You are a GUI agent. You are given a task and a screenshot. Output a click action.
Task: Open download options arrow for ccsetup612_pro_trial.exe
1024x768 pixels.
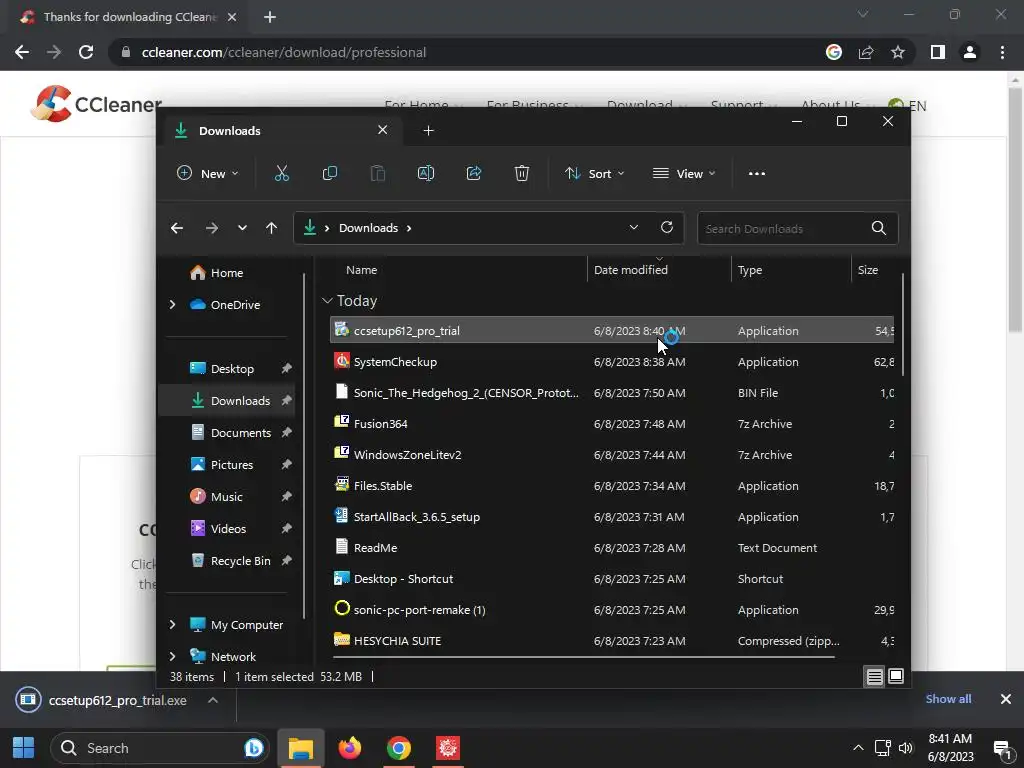coord(213,700)
